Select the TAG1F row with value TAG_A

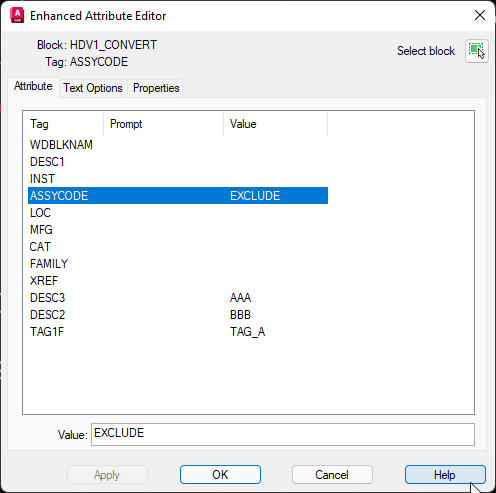178,332
